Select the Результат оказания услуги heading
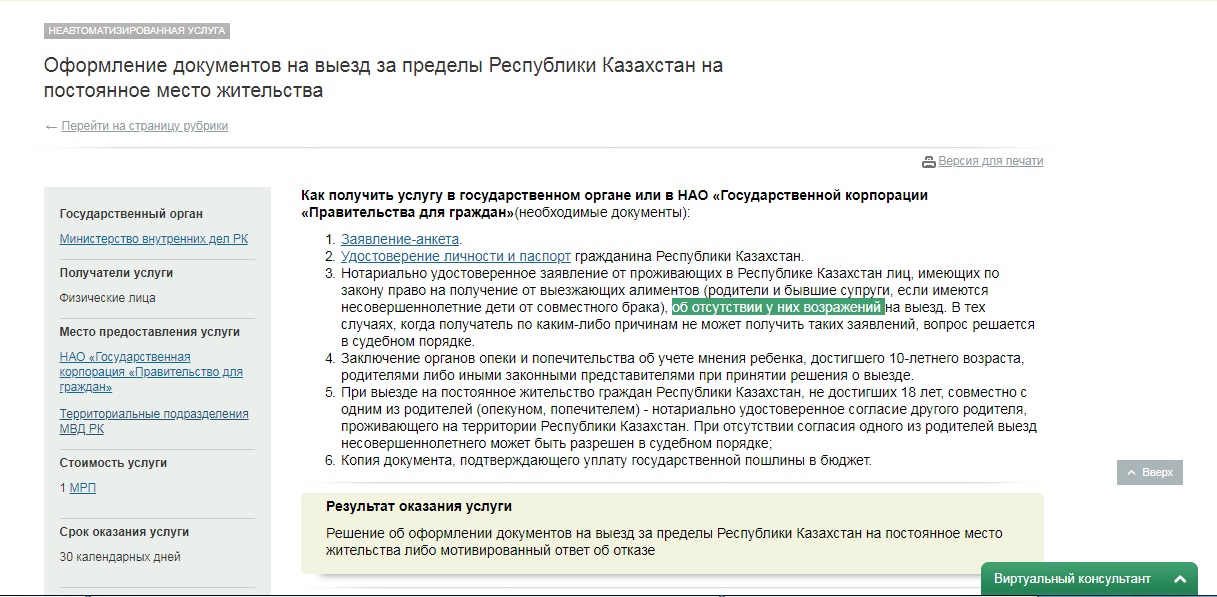1217x597 pixels. pyautogui.click(x=419, y=507)
